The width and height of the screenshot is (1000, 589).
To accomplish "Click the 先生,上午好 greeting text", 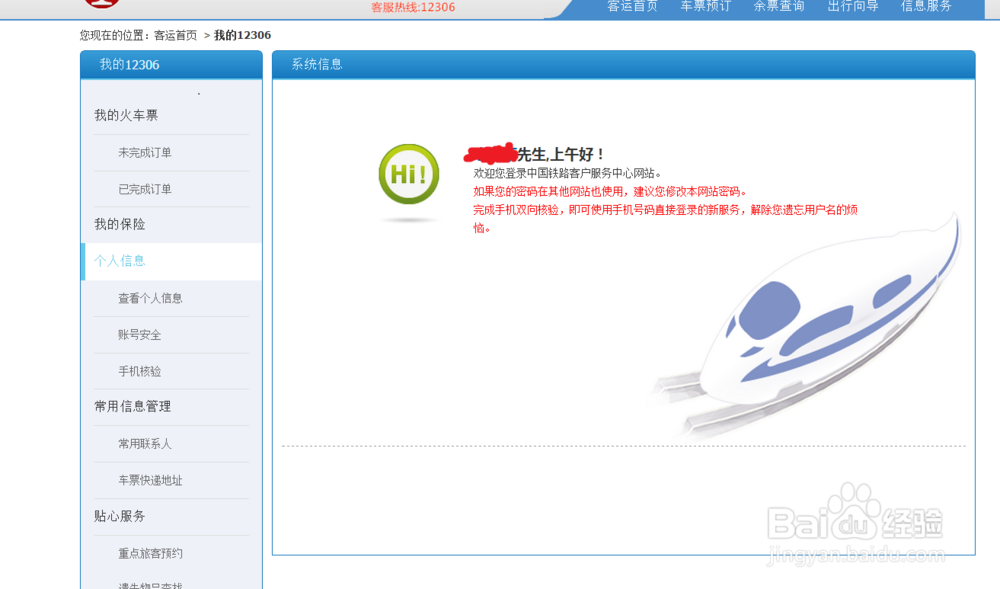I will click(560, 154).
